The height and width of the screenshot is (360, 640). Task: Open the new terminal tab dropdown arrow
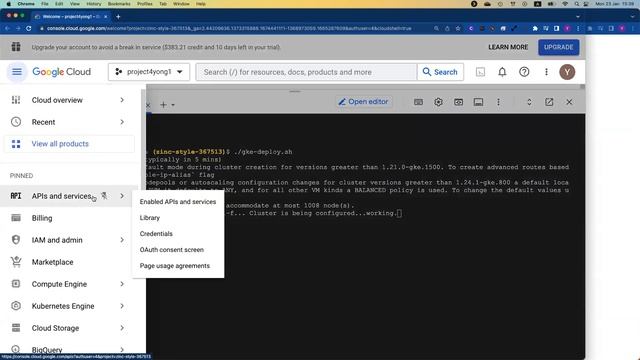[x=173, y=105]
